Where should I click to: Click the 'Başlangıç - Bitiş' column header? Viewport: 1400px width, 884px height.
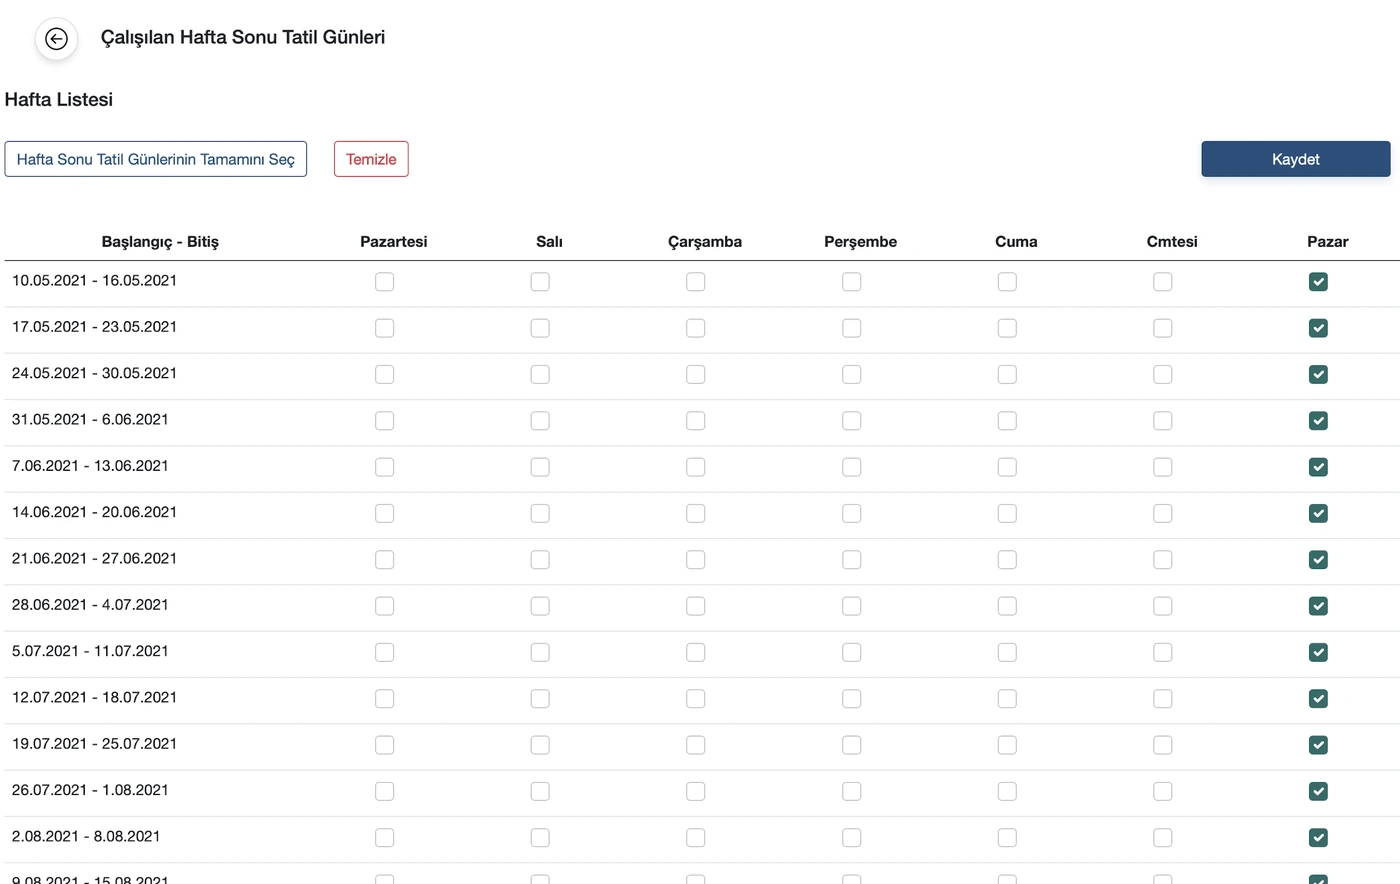pos(160,242)
